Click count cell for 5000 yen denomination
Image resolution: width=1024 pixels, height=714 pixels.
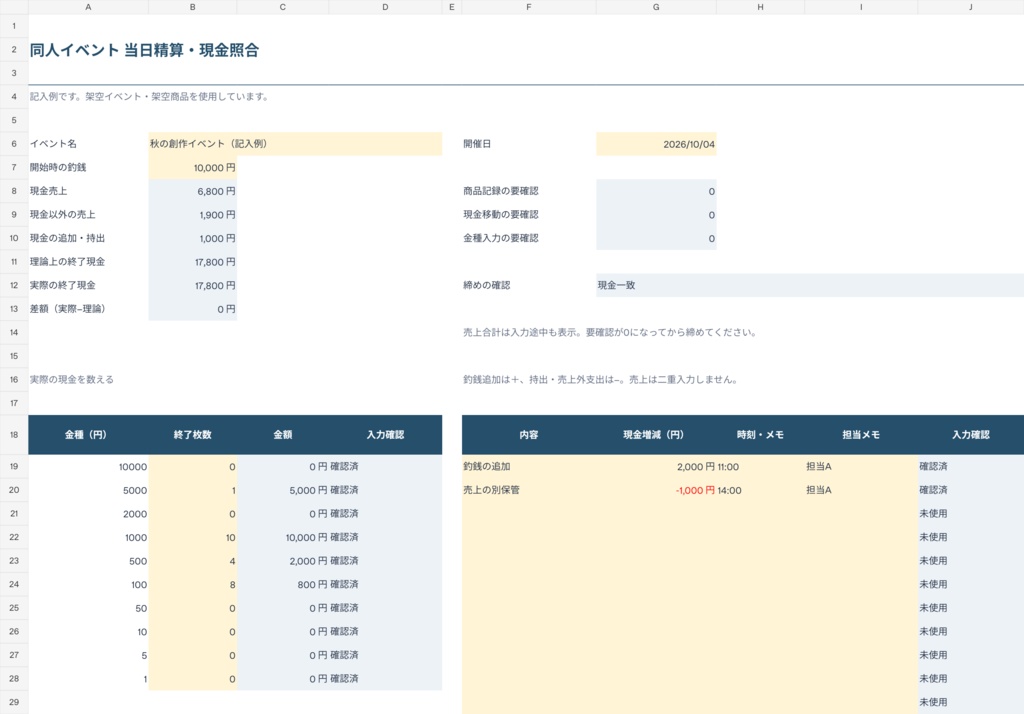pos(193,490)
